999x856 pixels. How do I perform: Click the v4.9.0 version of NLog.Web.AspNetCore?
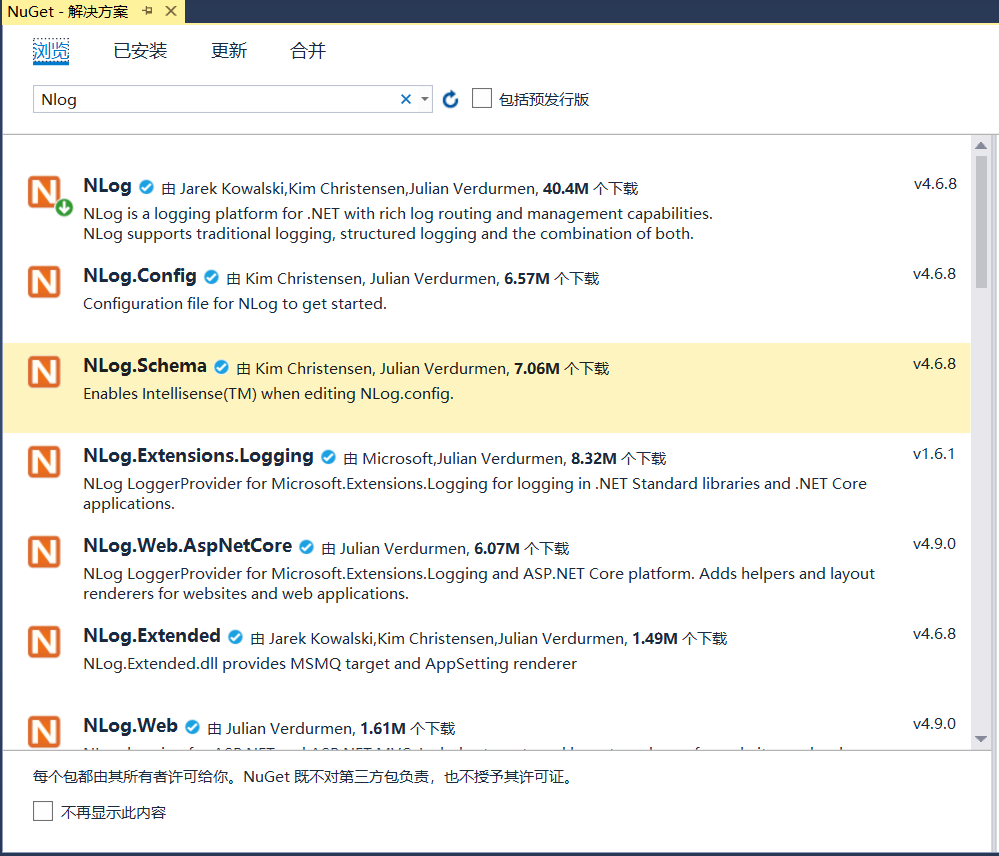point(934,544)
